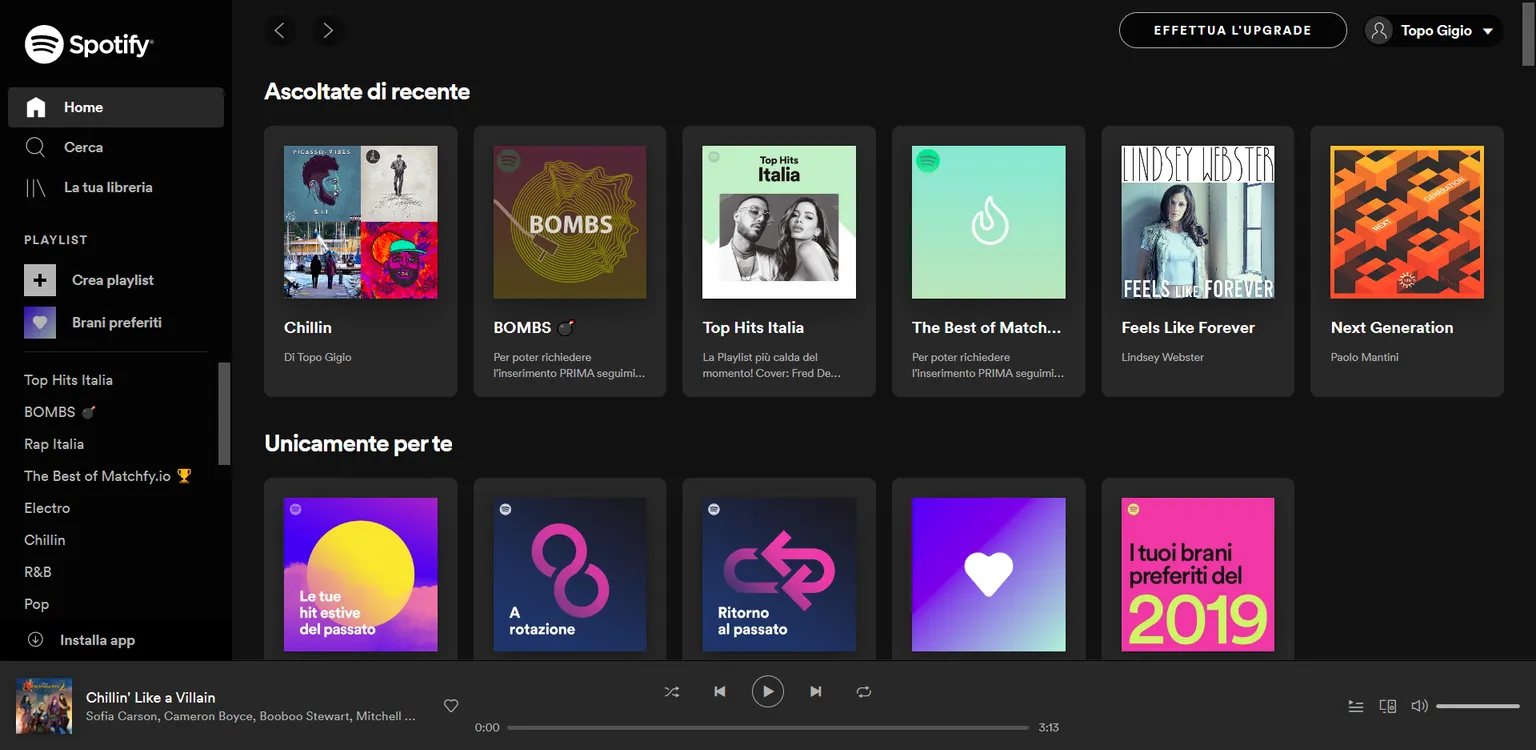The height and width of the screenshot is (750, 1536).
Task: Adjust the volume slider
Action: click(1477, 706)
